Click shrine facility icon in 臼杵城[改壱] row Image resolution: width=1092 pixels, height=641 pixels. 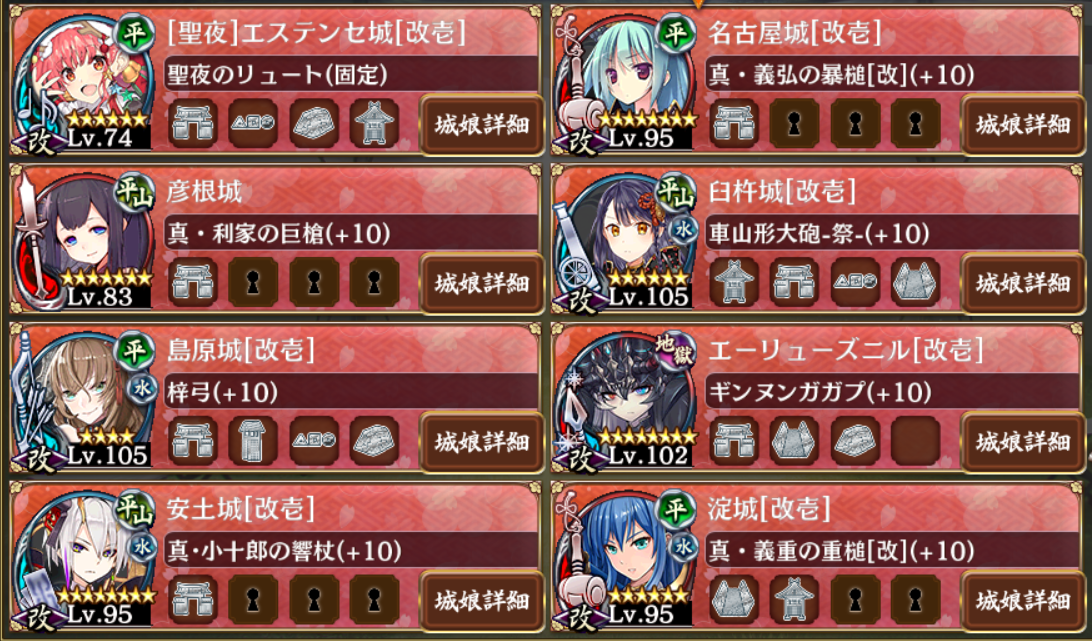point(734,283)
